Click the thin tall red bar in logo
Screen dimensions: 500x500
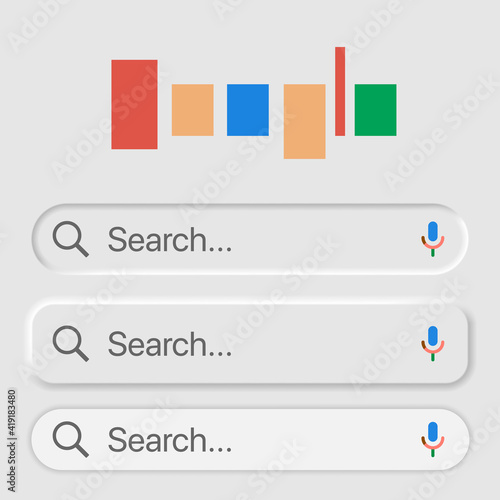pyautogui.click(x=340, y=91)
